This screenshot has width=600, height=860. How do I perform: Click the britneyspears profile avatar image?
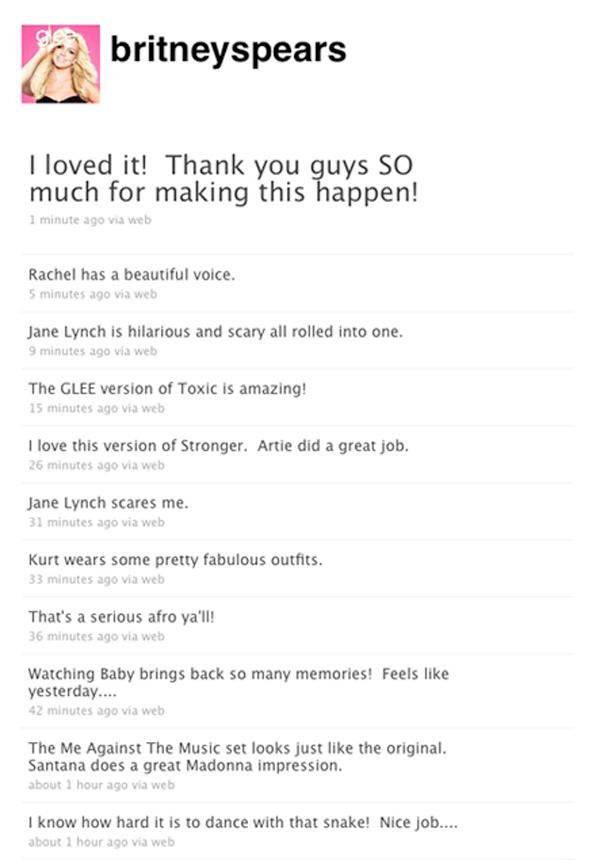pyautogui.click(x=61, y=64)
